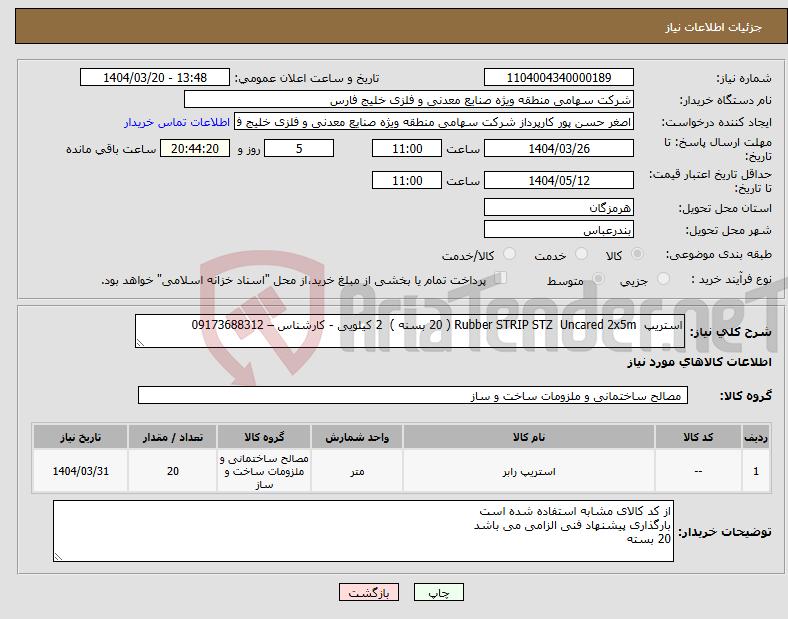This screenshot has height=619, width=788.
Task: Click the اطلاعات کالاهای مورد نیاز section title
Action: coord(699,362)
